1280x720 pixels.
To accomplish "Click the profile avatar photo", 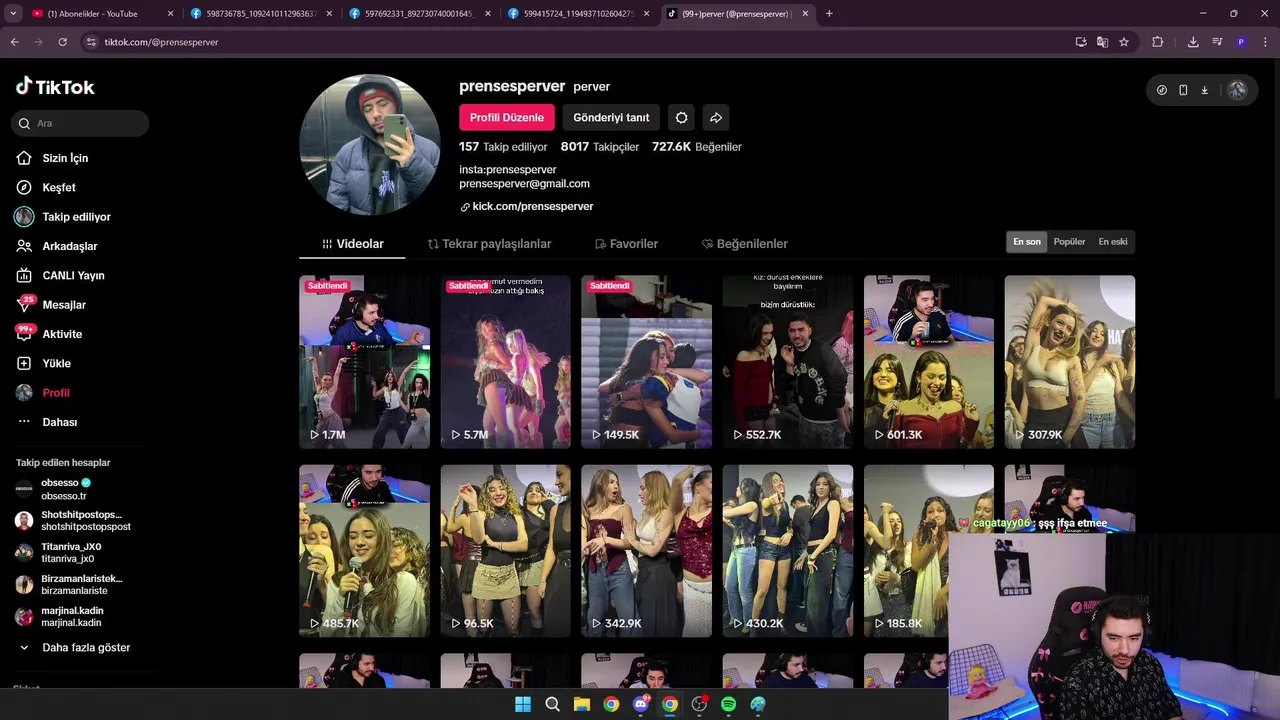I will (x=370, y=145).
